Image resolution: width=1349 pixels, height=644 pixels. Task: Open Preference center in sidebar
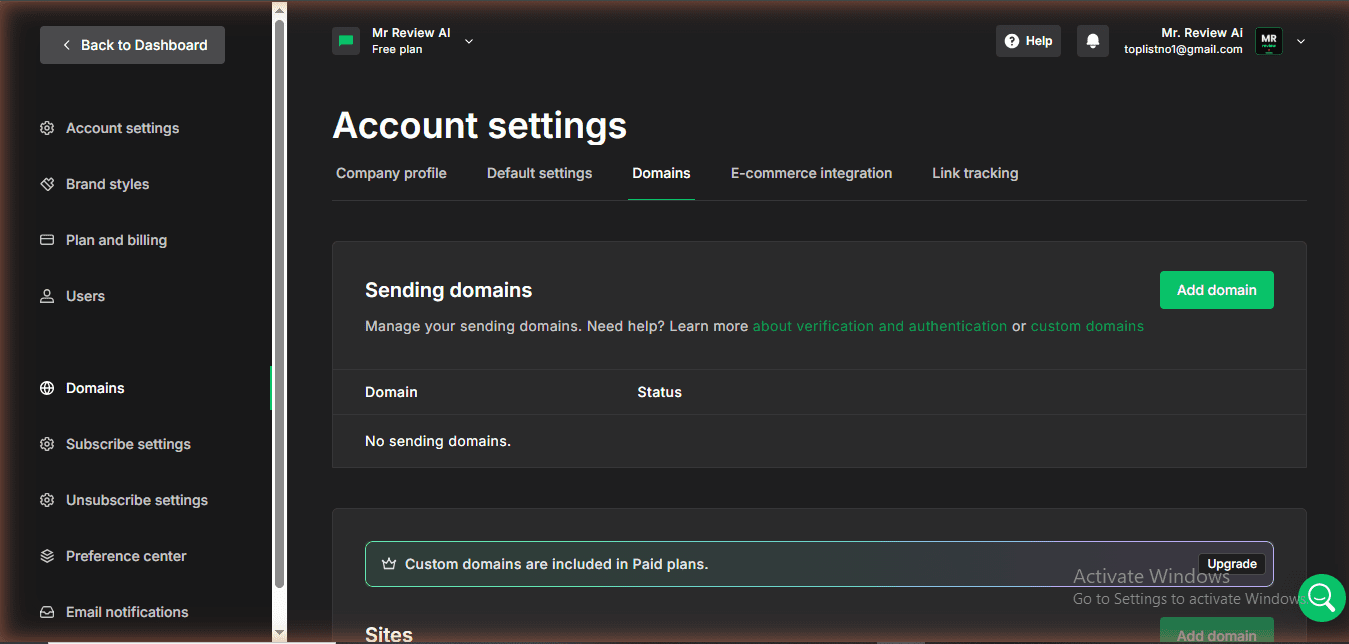tap(126, 556)
